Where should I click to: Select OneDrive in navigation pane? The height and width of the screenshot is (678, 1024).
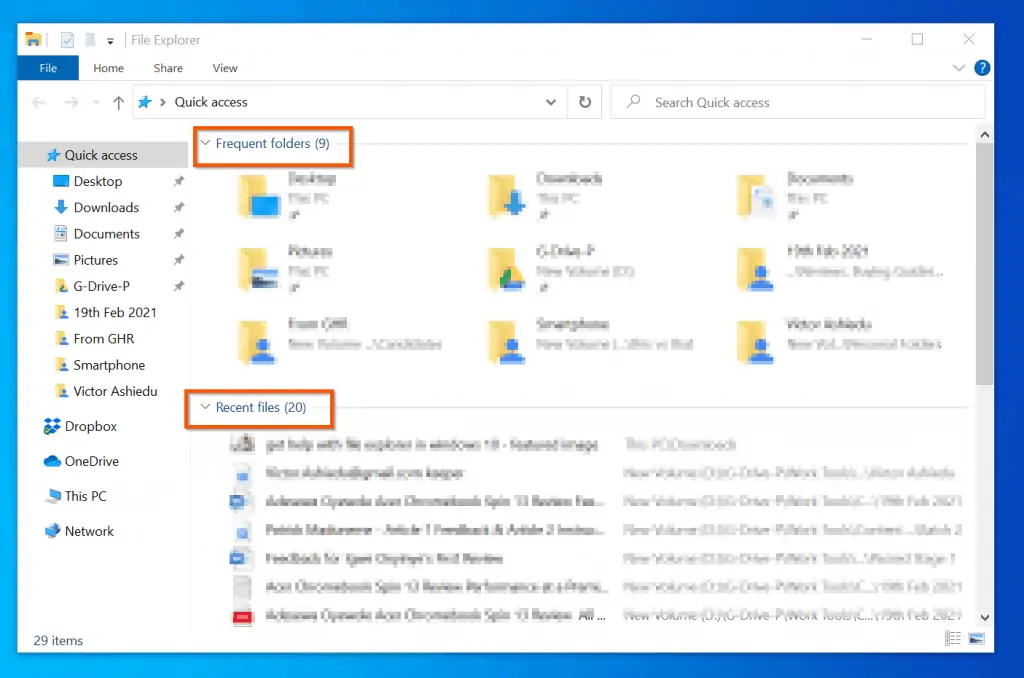81,461
